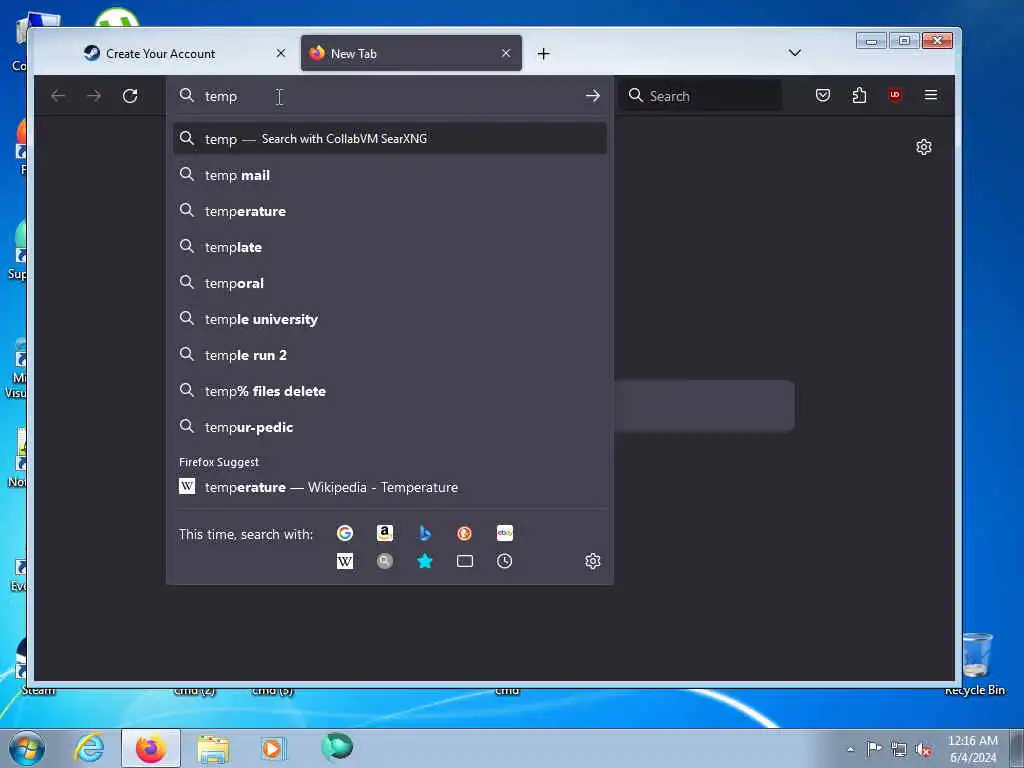Open Windows Media Player from taskbar
1024x768 pixels.
(272, 748)
